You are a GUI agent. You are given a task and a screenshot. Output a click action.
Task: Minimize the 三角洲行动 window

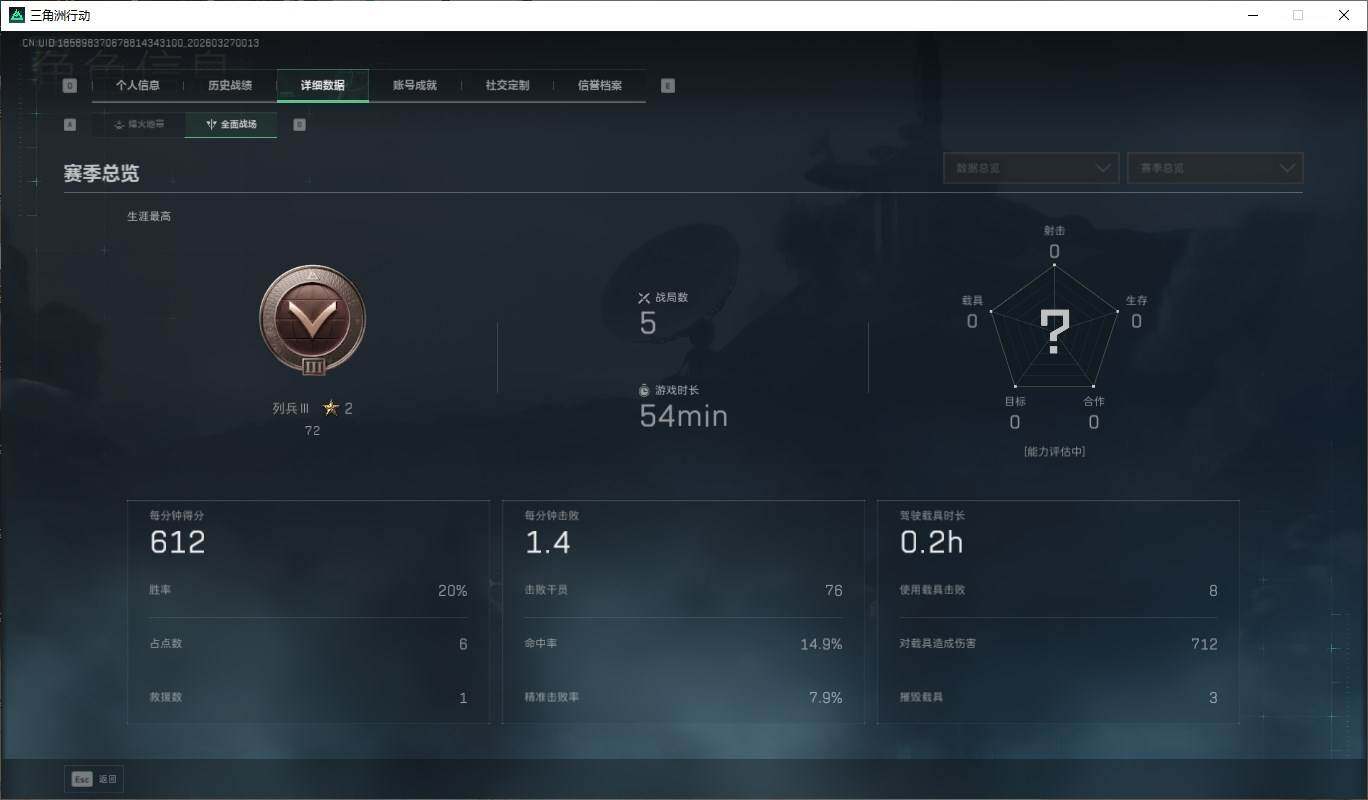1252,15
